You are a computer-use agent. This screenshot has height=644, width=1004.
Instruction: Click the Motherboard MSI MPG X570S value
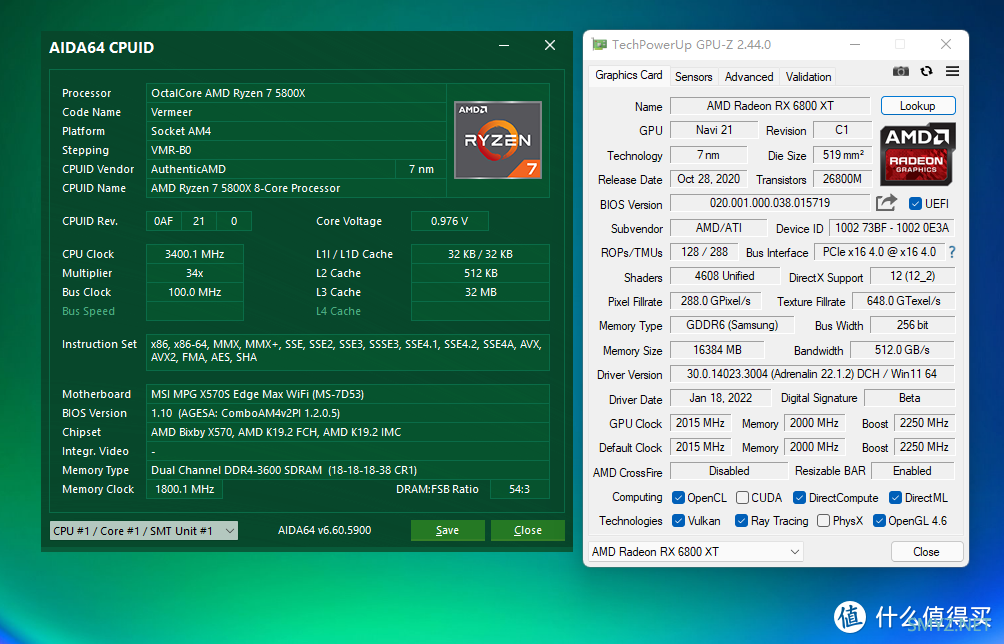pos(348,394)
